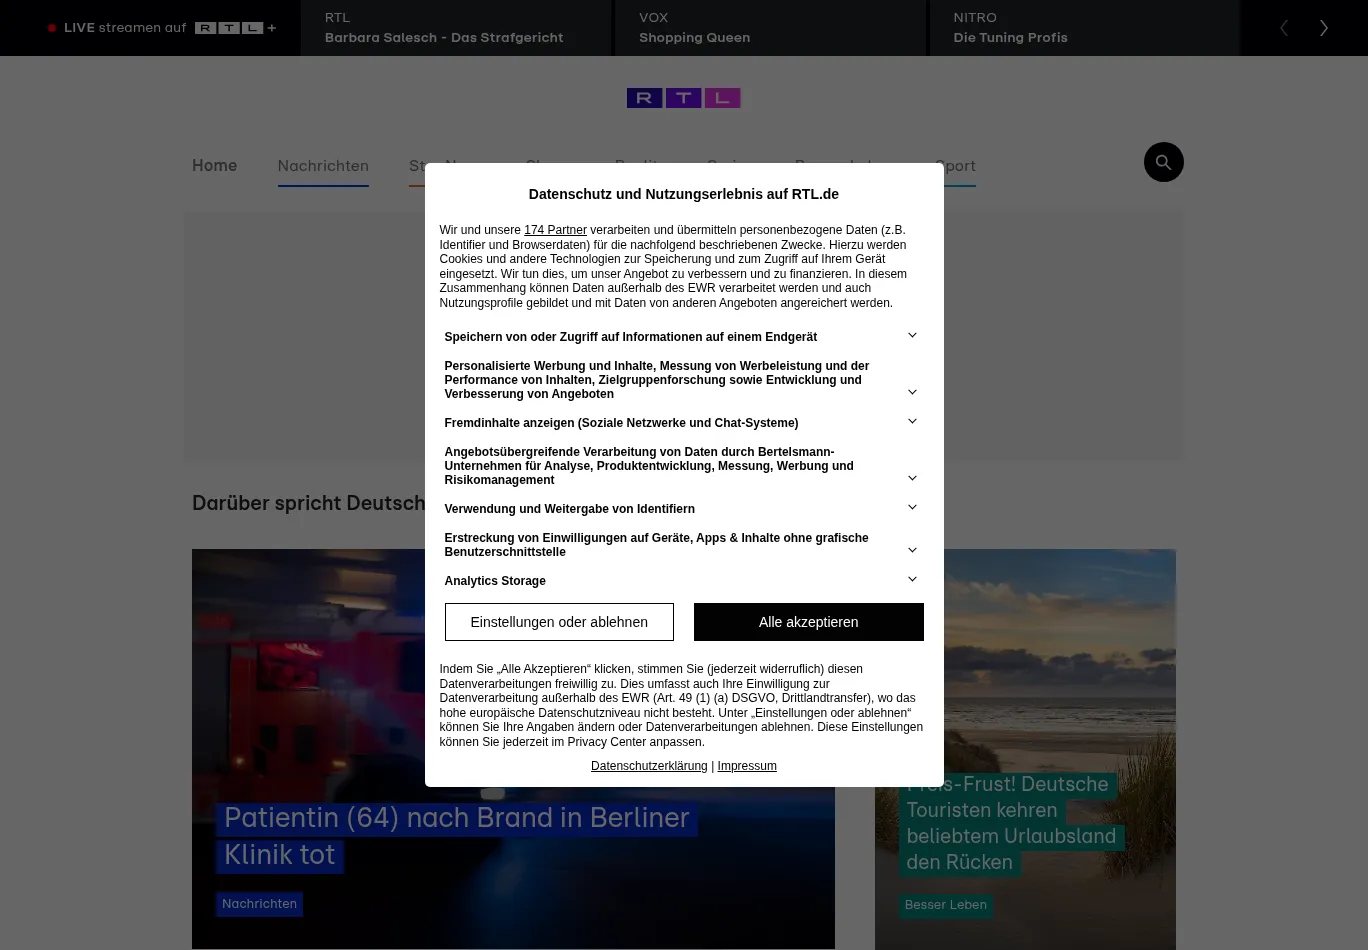Expand 'Personalisierte Werbung und Inhalte' section
This screenshot has width=1368, height=950.
pyautogui.click(x=911, y=392)
